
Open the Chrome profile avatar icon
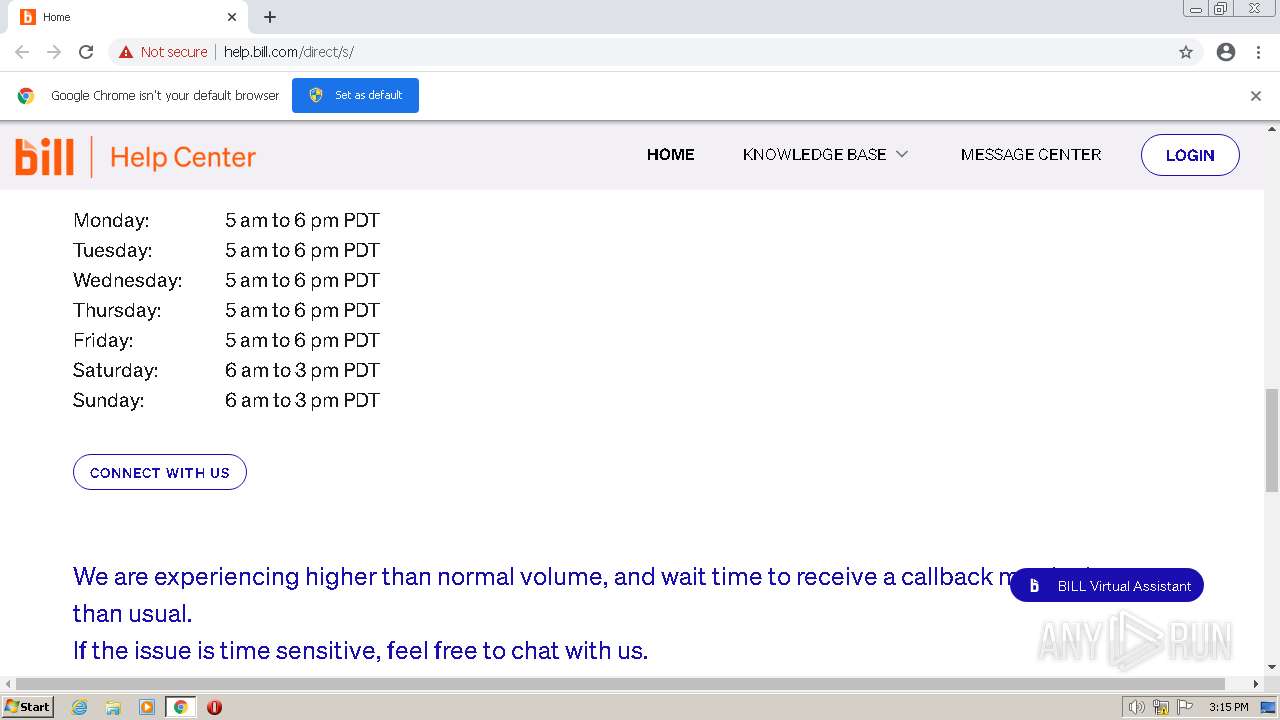tap(1226, 52)
